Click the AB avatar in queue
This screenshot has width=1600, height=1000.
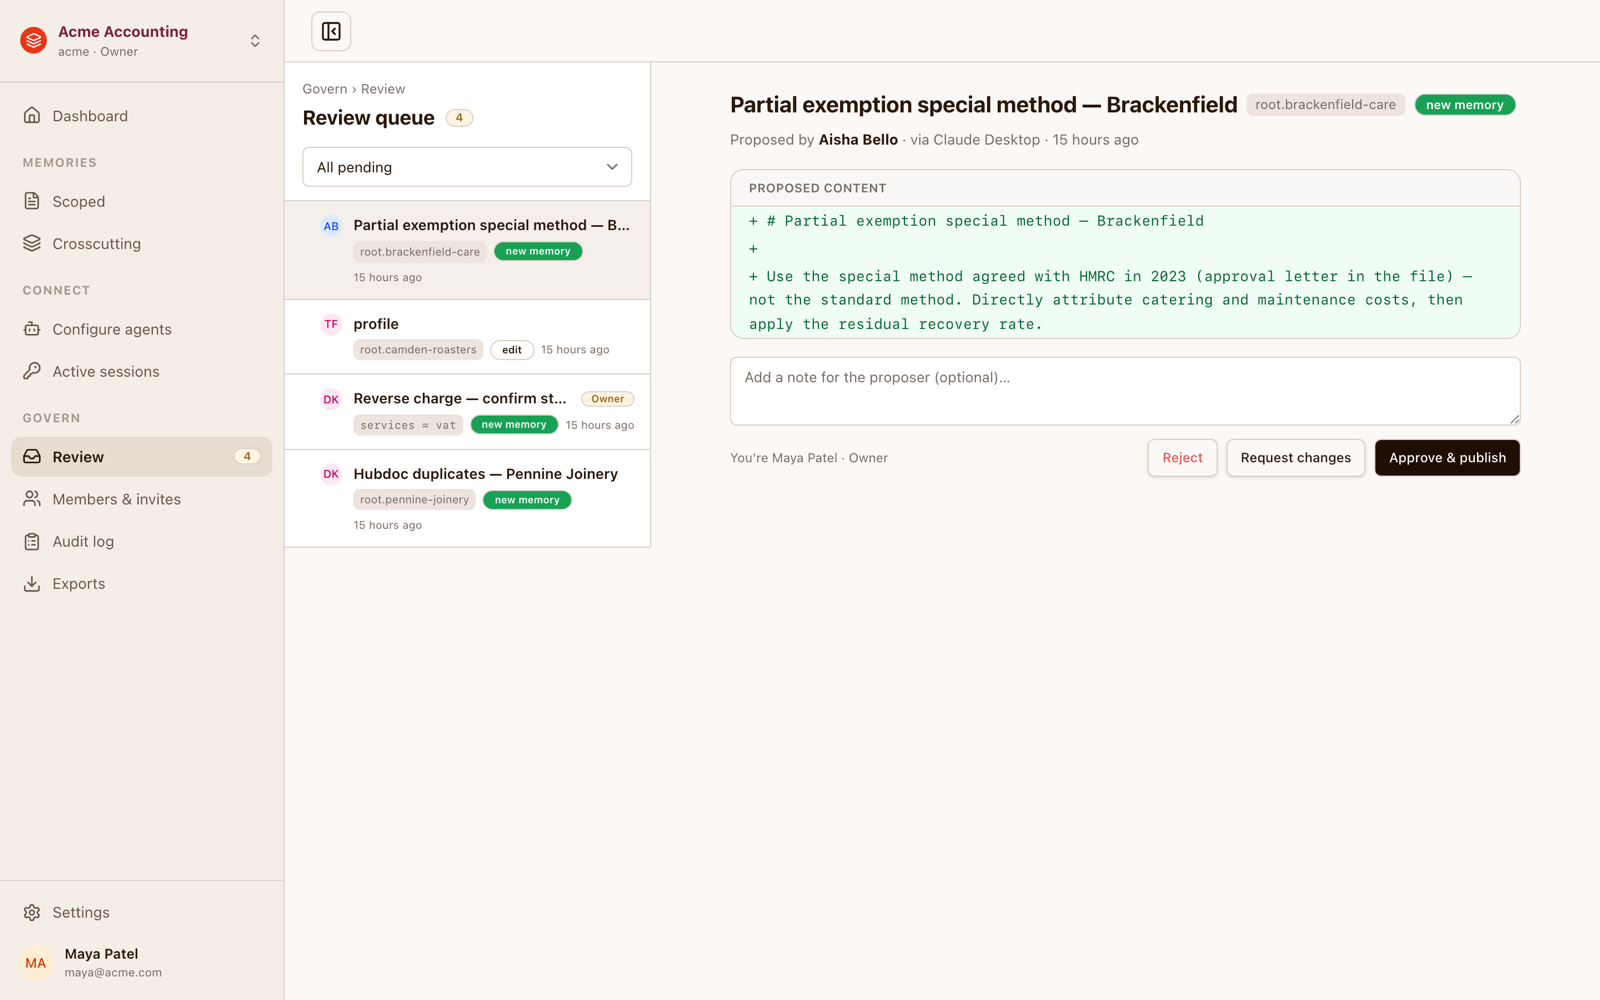click(331, 226)
